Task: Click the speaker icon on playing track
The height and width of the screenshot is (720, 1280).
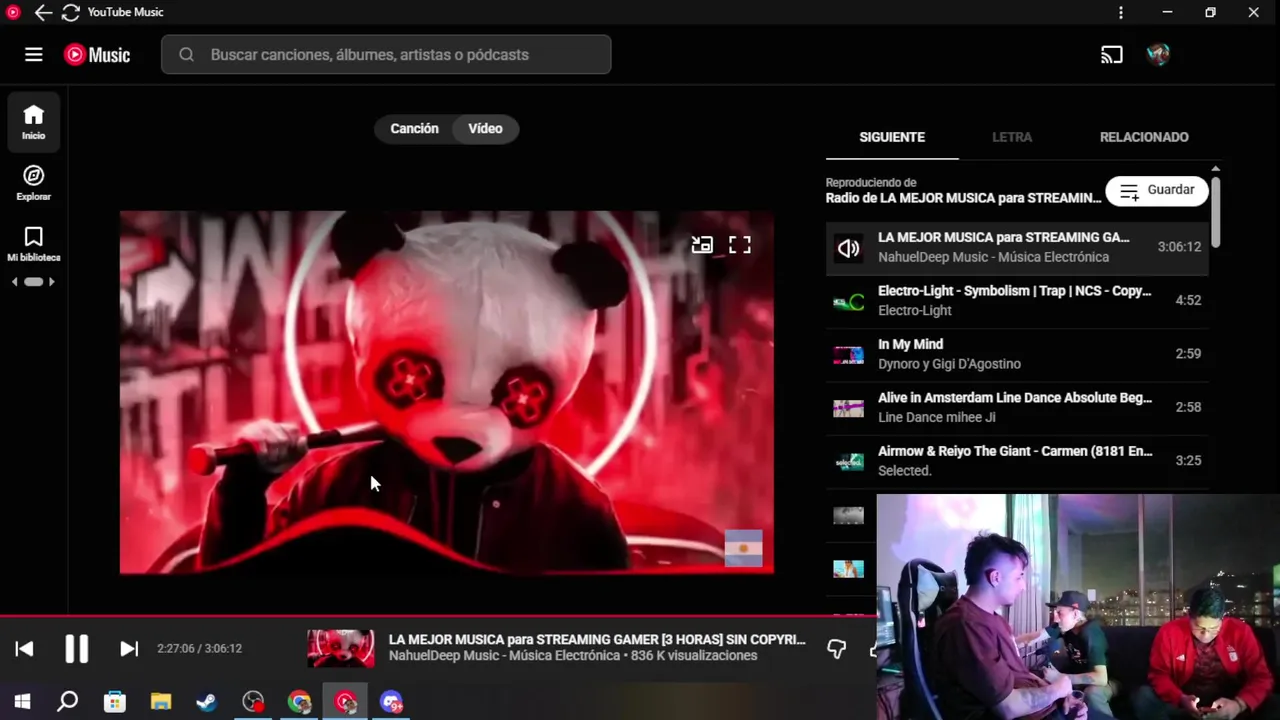Action: click(x=848, y=248)
